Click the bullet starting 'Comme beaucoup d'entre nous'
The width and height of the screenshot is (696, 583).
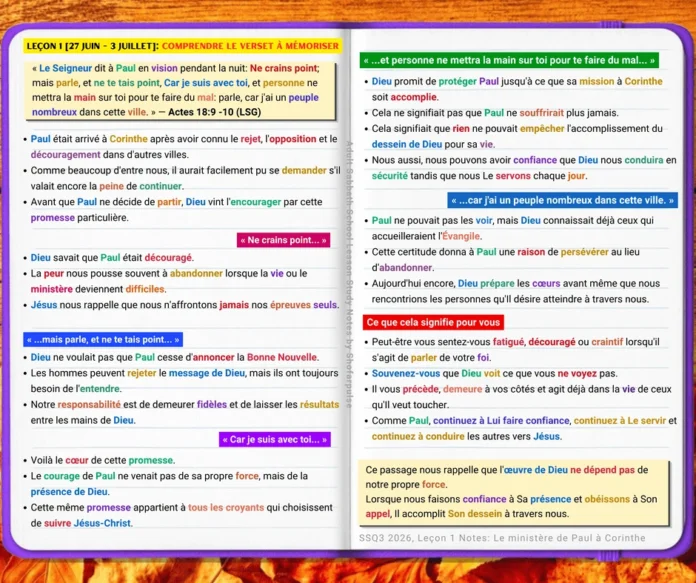click(x=182, y=178)
